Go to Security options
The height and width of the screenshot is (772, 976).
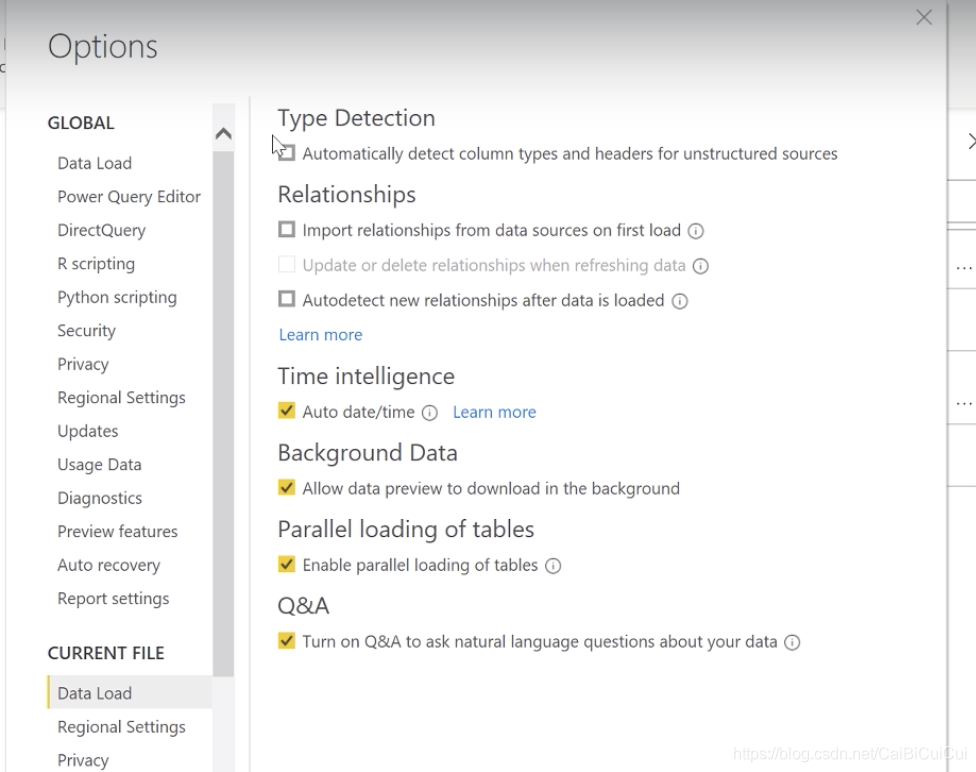coord(87,331)
